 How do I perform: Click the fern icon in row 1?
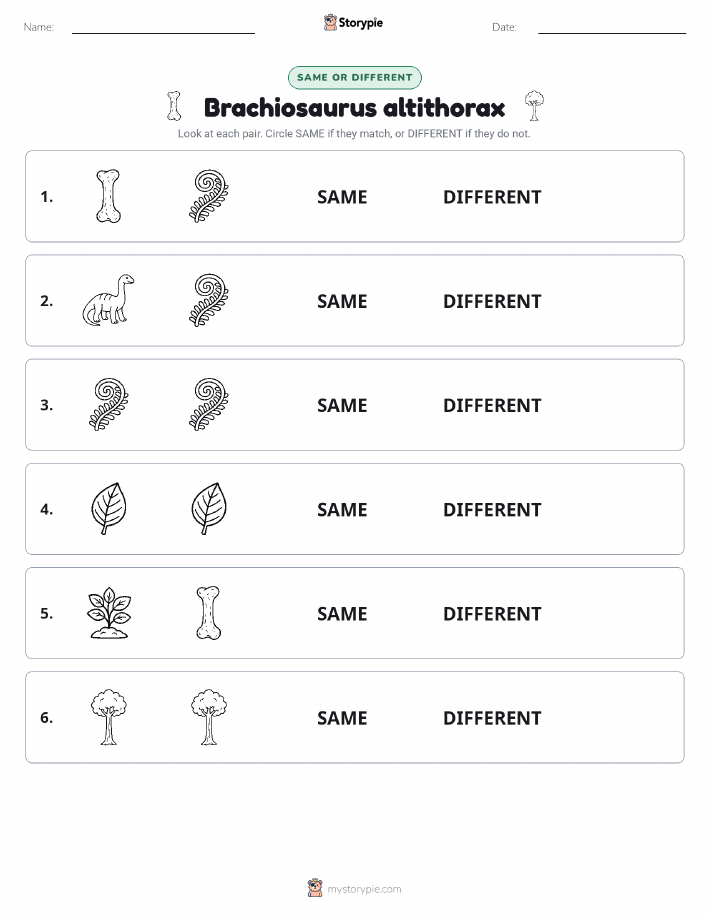pos(209,196)
